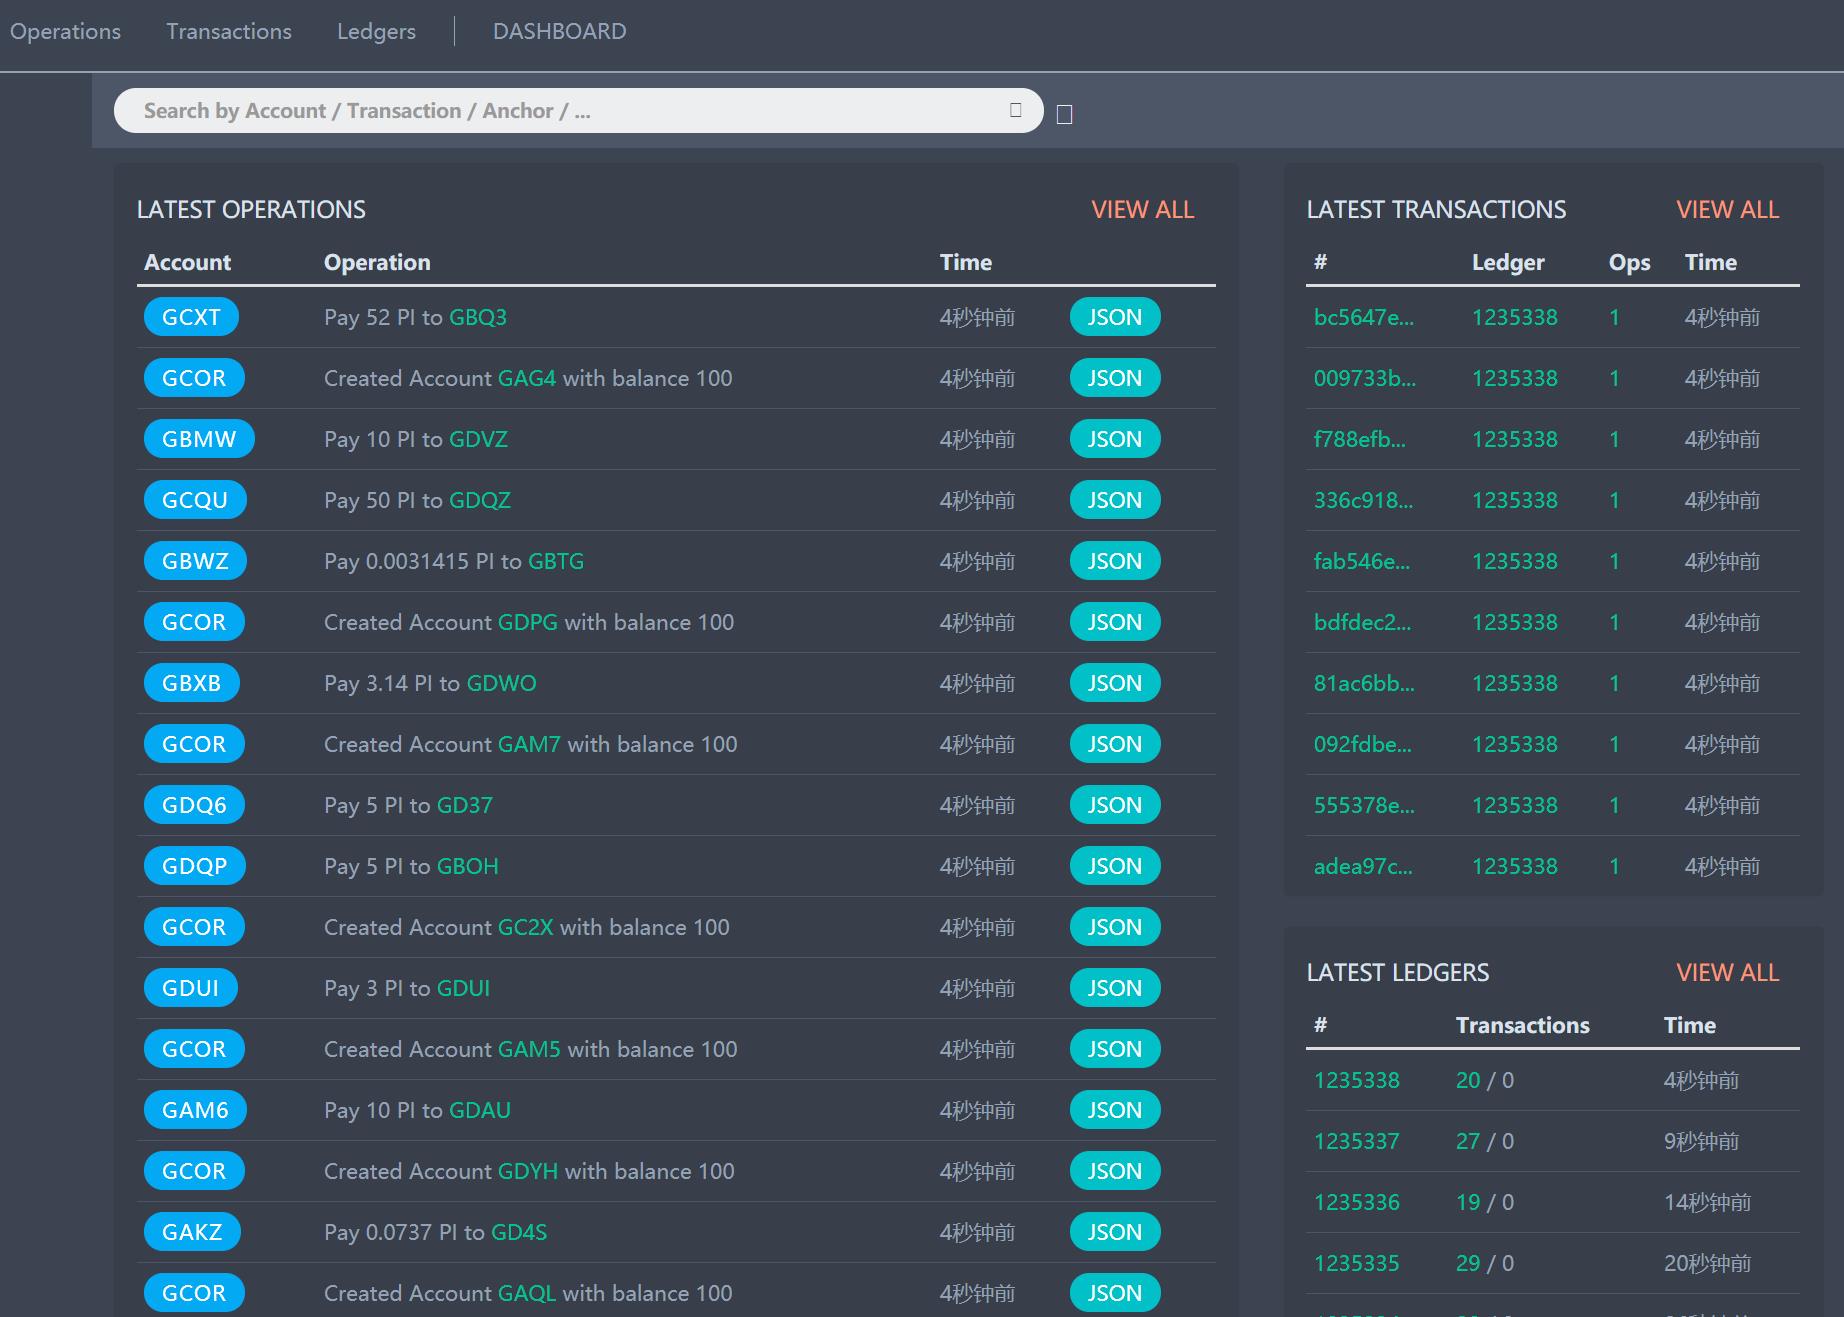Open created account GDYH link
Image resolution: width=1844 pixels, height=1317 pixels.
pos(528,1171)
